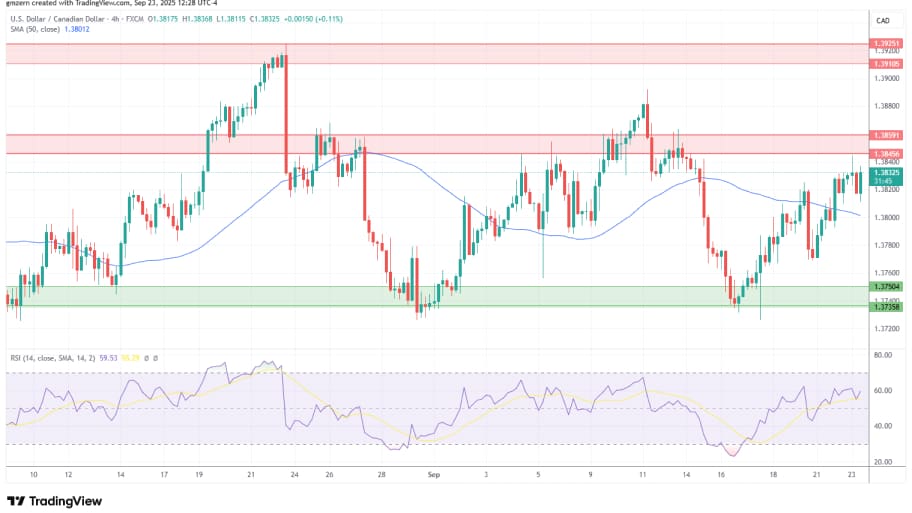The image size is (912, 513).
Task: Click the 1.39105 red price label
Action: click(884, 63)
